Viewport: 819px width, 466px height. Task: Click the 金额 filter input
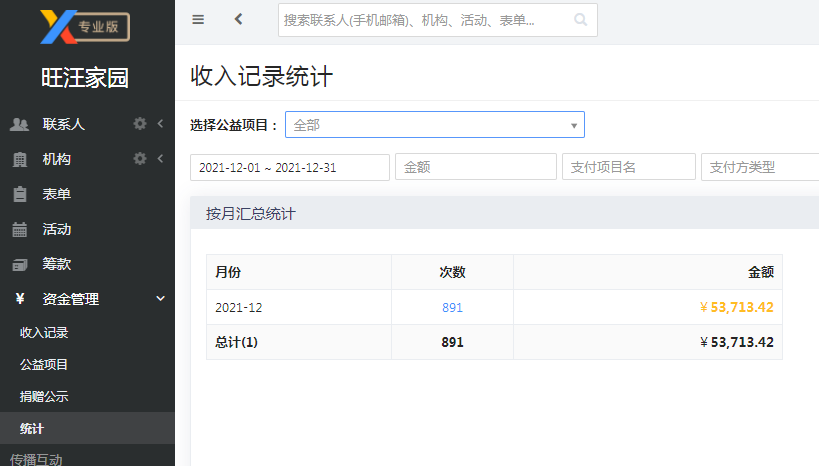tap(476, 167)
